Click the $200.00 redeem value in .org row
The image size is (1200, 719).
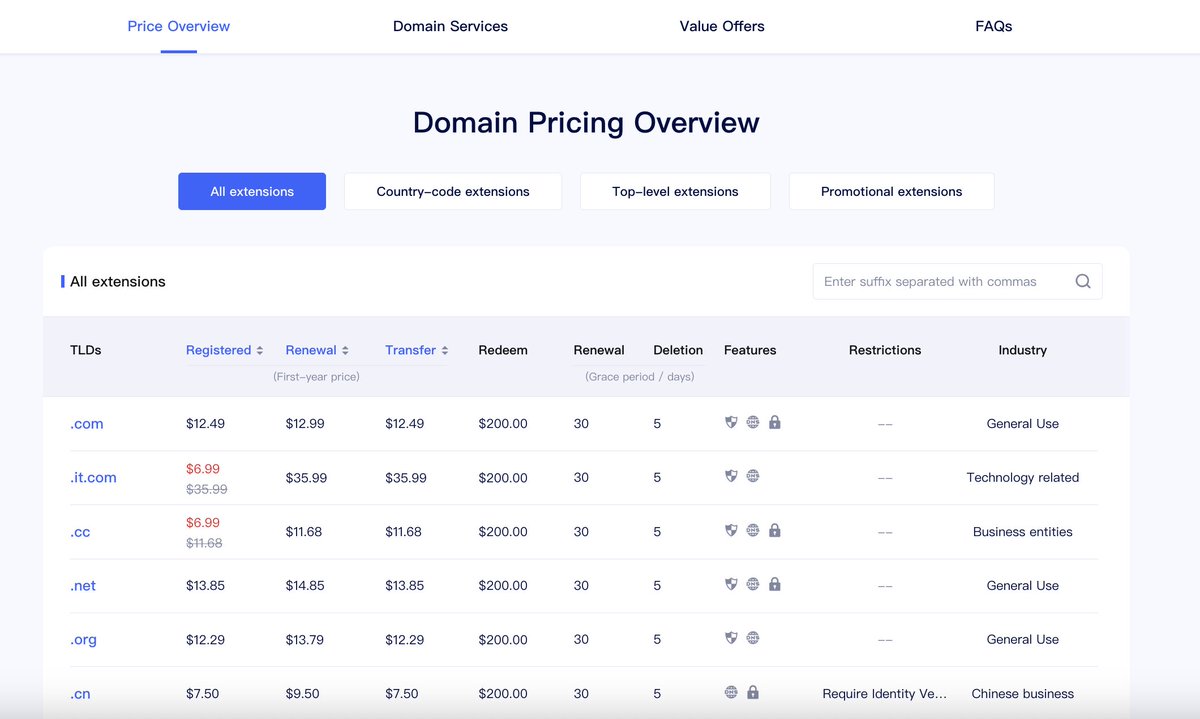click(503, 640)
